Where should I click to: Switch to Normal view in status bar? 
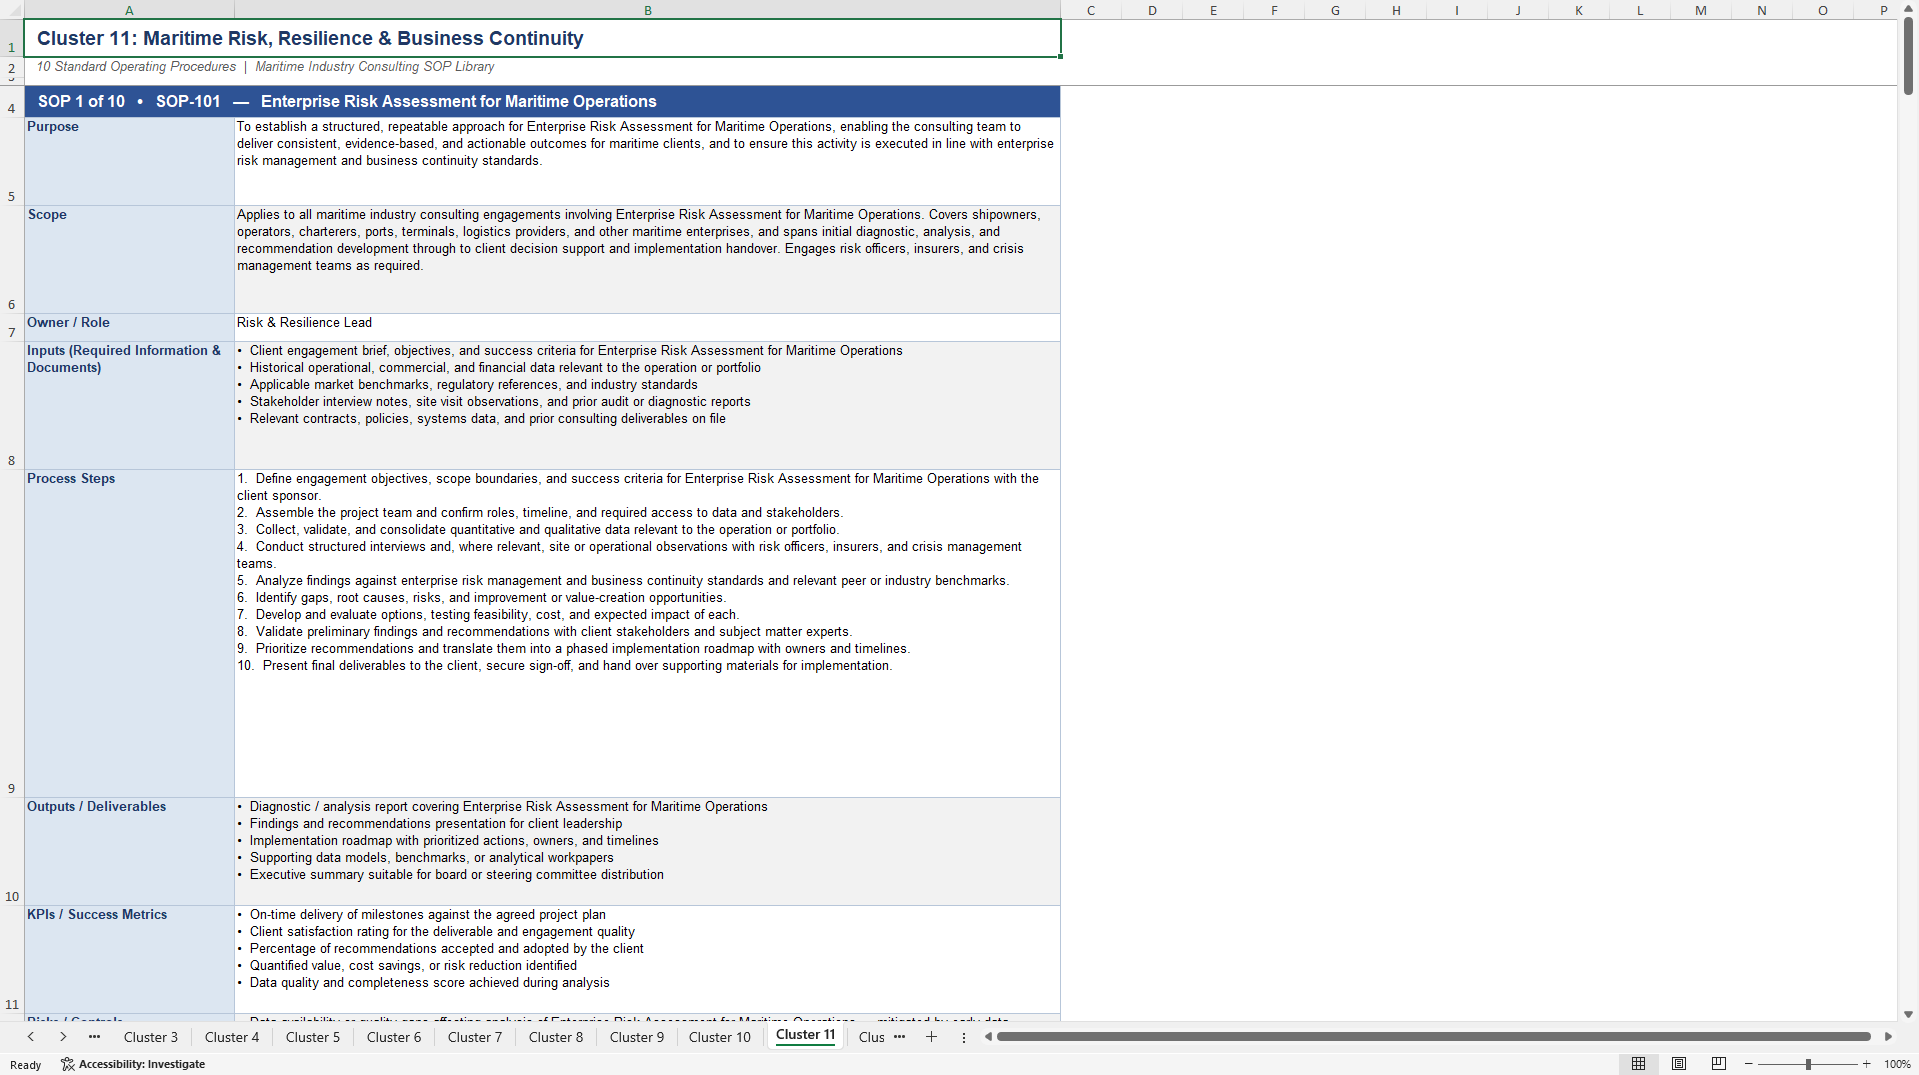click(x=1638, y=1064)
